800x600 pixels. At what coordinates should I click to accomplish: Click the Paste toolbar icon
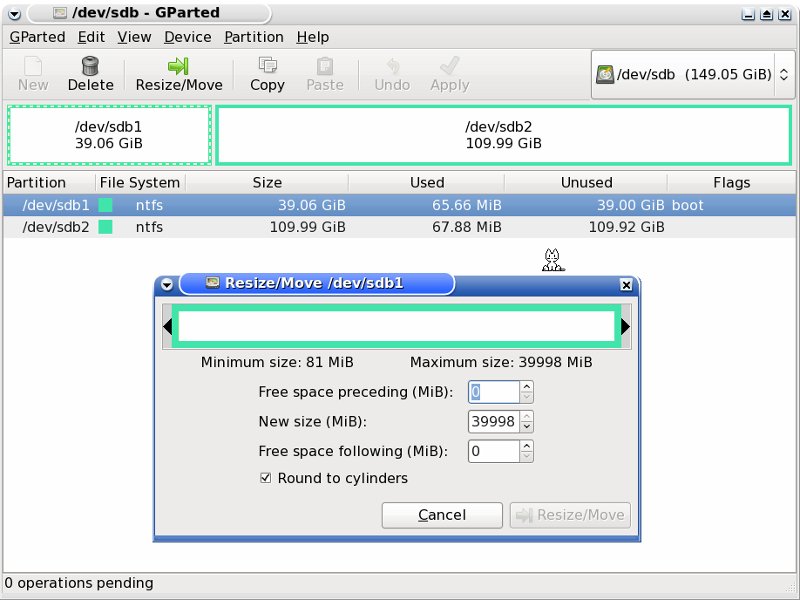point(324,66)
